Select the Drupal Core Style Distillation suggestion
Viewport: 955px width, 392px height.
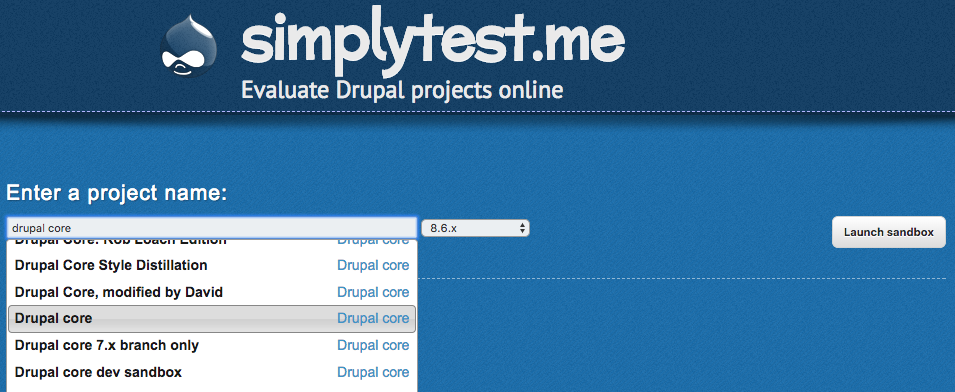212,265
